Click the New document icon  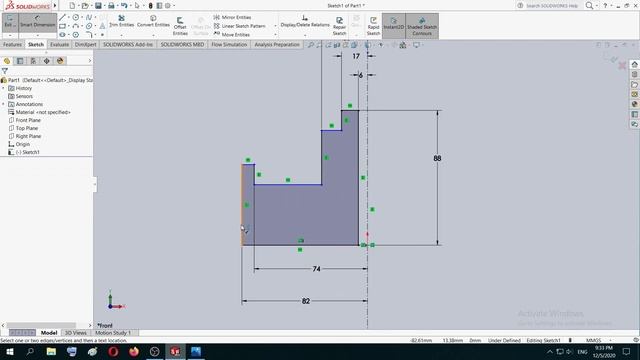(x=72, y=6)
